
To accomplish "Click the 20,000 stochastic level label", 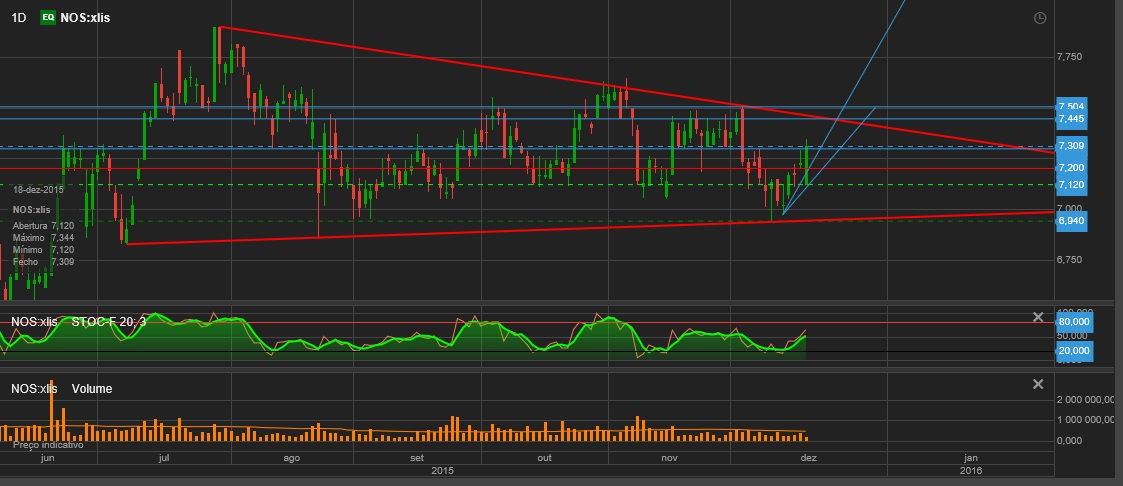I will click(1074, 351).
